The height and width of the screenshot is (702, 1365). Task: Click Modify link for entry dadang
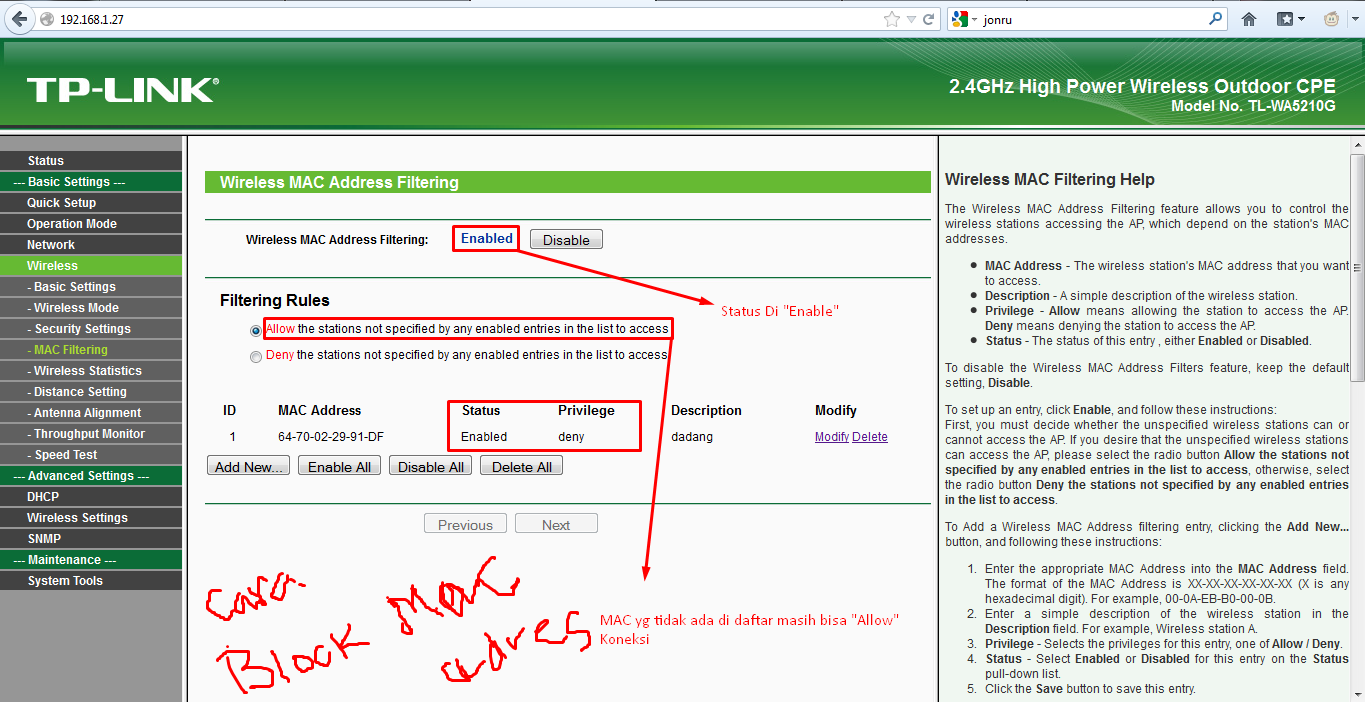[x=832, y=437]
